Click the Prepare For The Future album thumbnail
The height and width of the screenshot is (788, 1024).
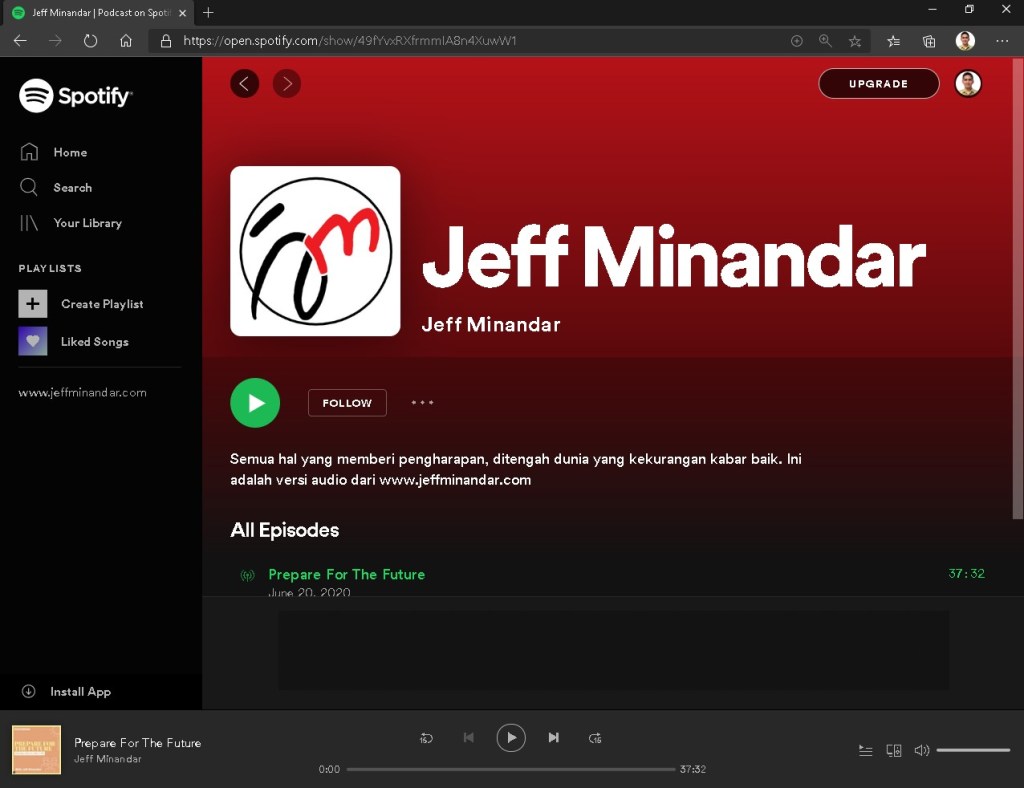pos(37,750)
